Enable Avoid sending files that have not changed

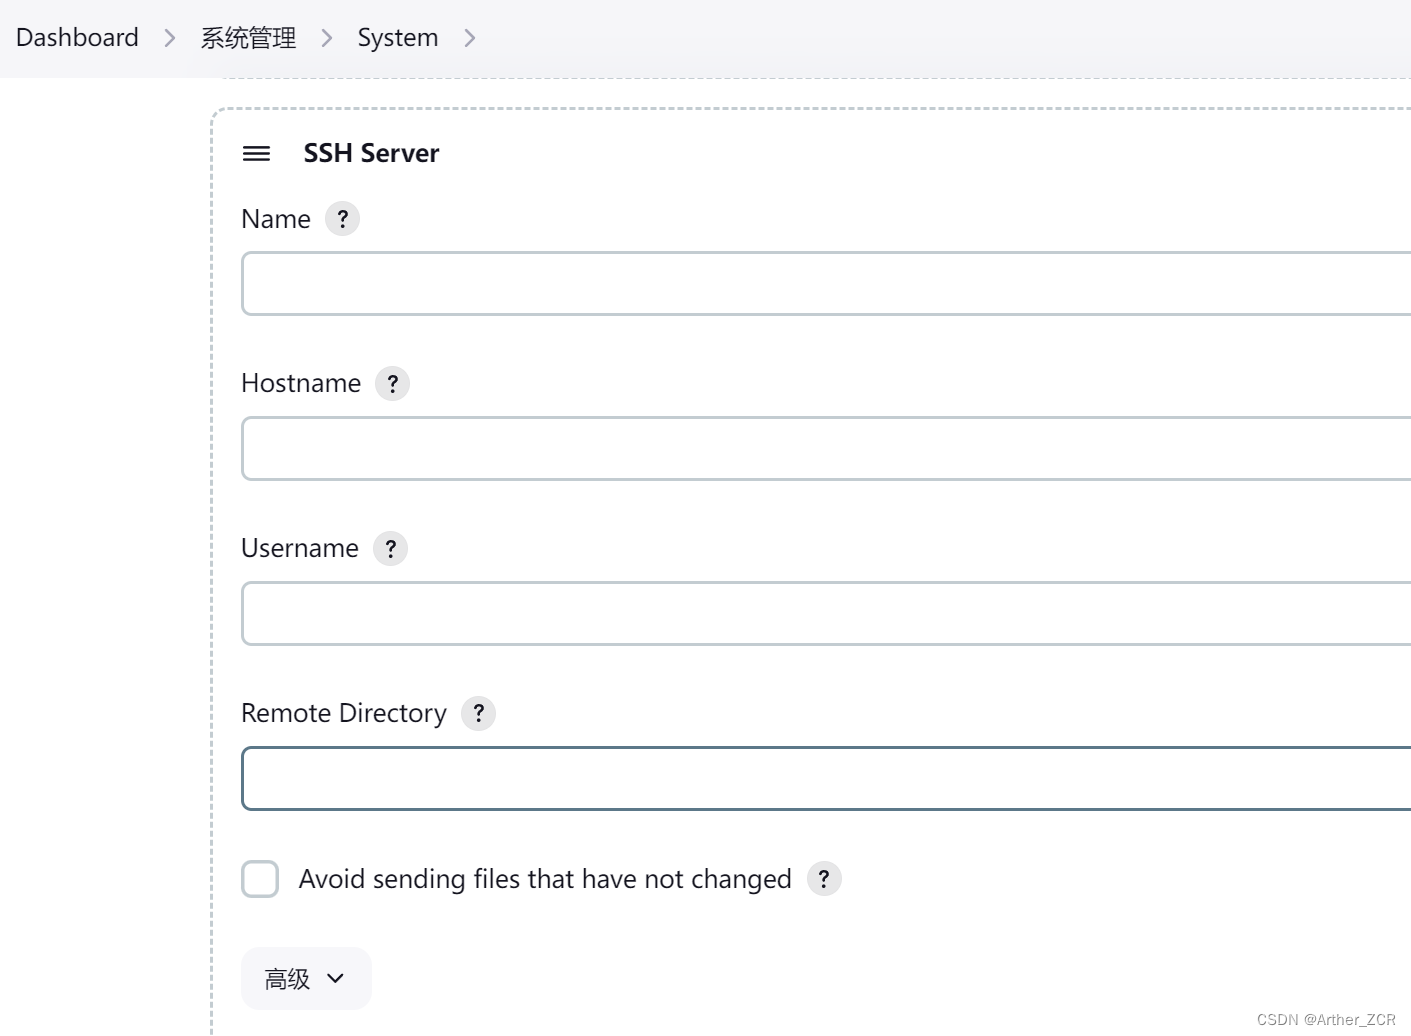tap(260, 879)
